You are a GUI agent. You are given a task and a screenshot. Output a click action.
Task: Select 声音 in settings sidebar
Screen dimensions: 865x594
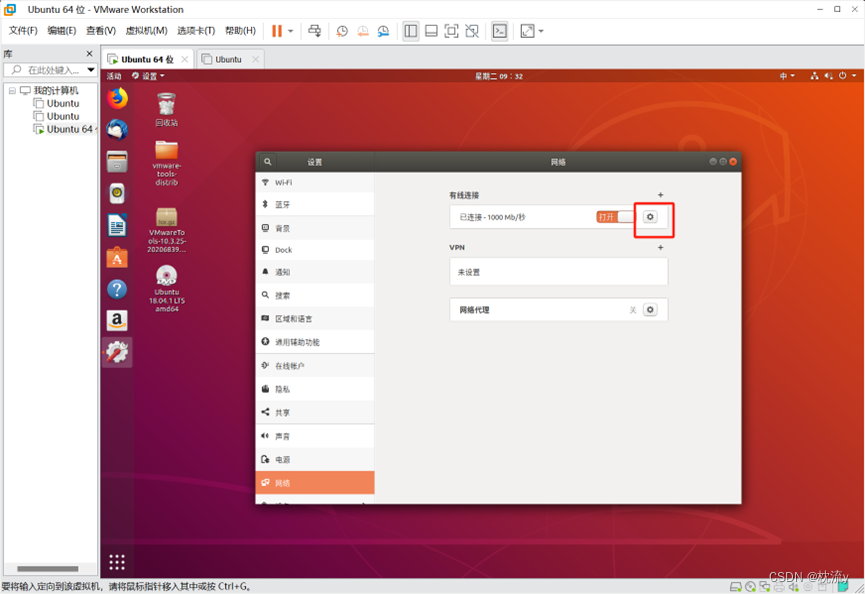point(315,436)
